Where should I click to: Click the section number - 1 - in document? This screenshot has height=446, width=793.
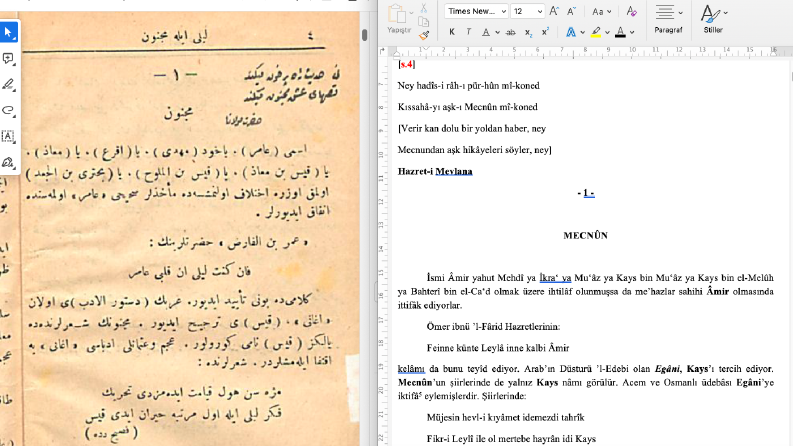pos(586,193)
